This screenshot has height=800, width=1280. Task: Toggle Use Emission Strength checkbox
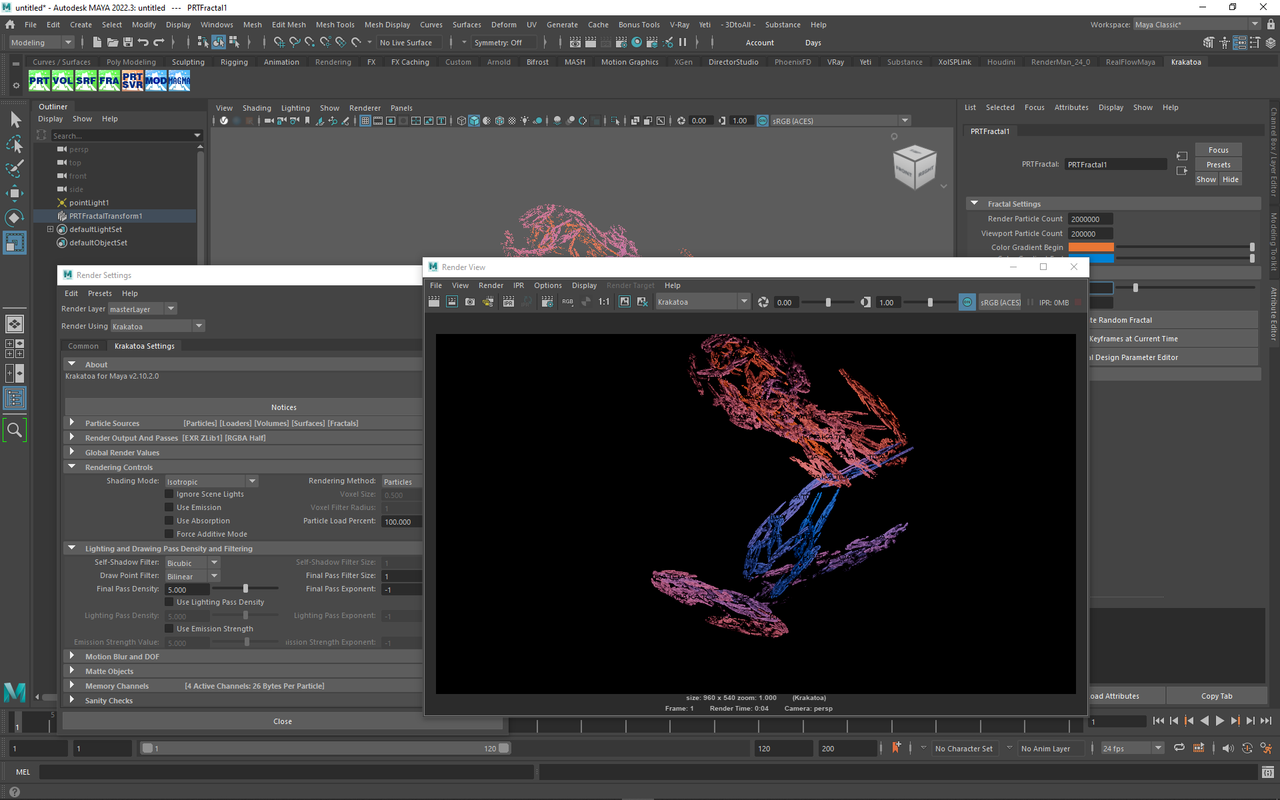[x=169, y=629]
